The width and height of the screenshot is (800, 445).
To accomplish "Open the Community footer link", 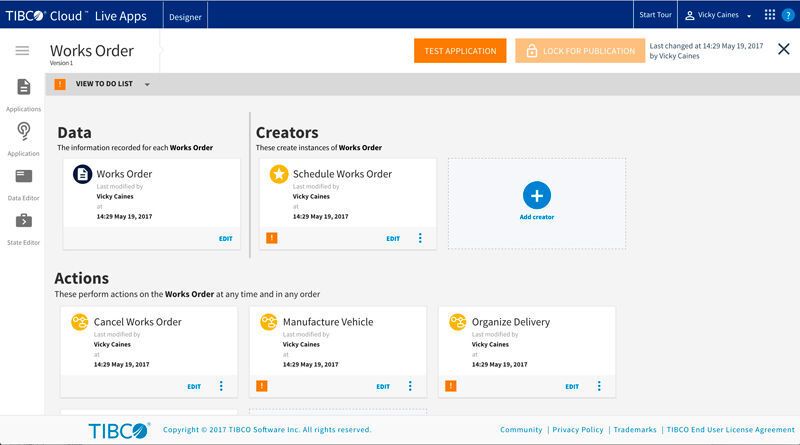I will tap(521, 430).
